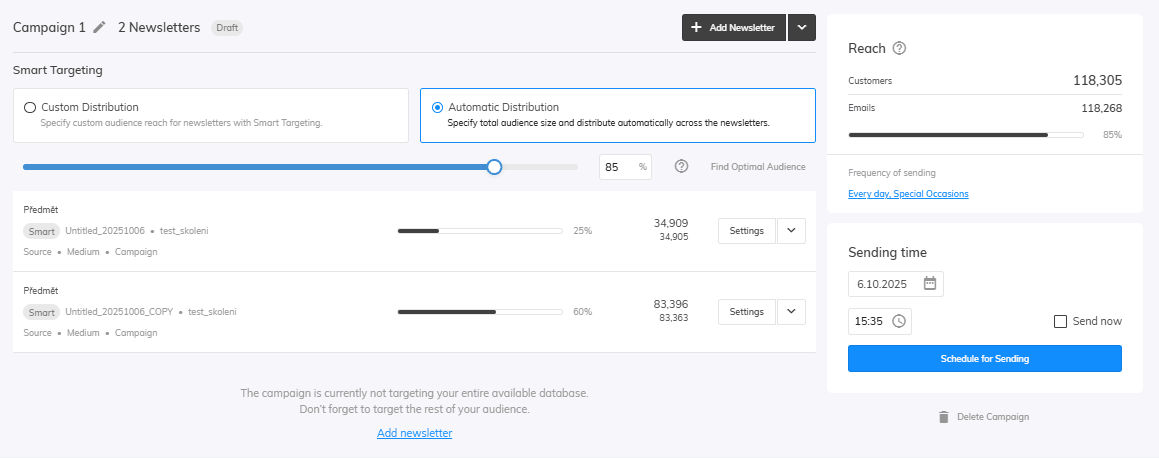Screen dimensions: 1159x458
Task: Open the calendar icon in the date field
Action: point(929,283)
